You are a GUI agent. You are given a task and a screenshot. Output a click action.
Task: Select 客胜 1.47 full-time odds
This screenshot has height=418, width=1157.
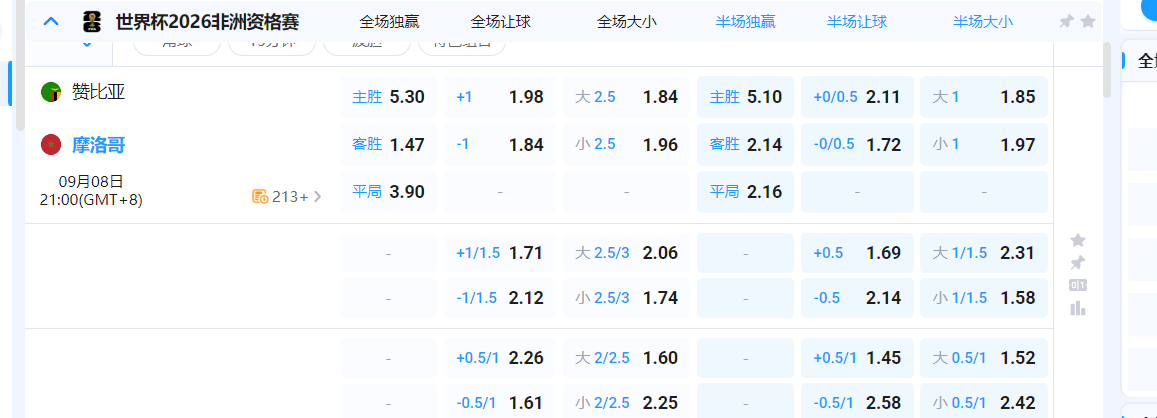tap(388, 144)
